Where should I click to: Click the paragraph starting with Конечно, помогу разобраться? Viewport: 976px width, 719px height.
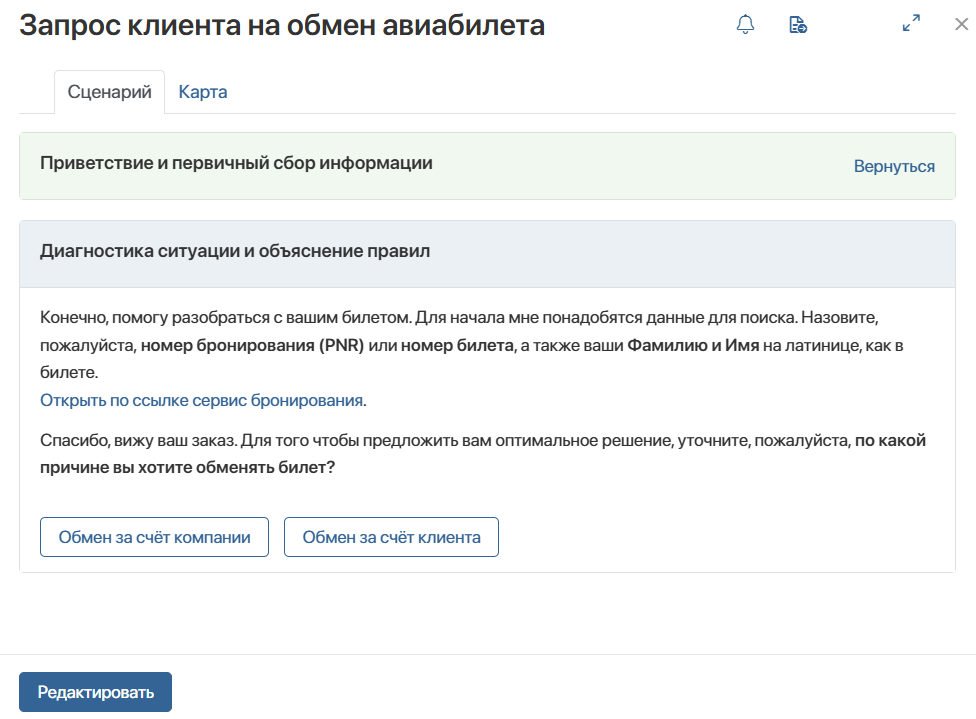(400, 317)
